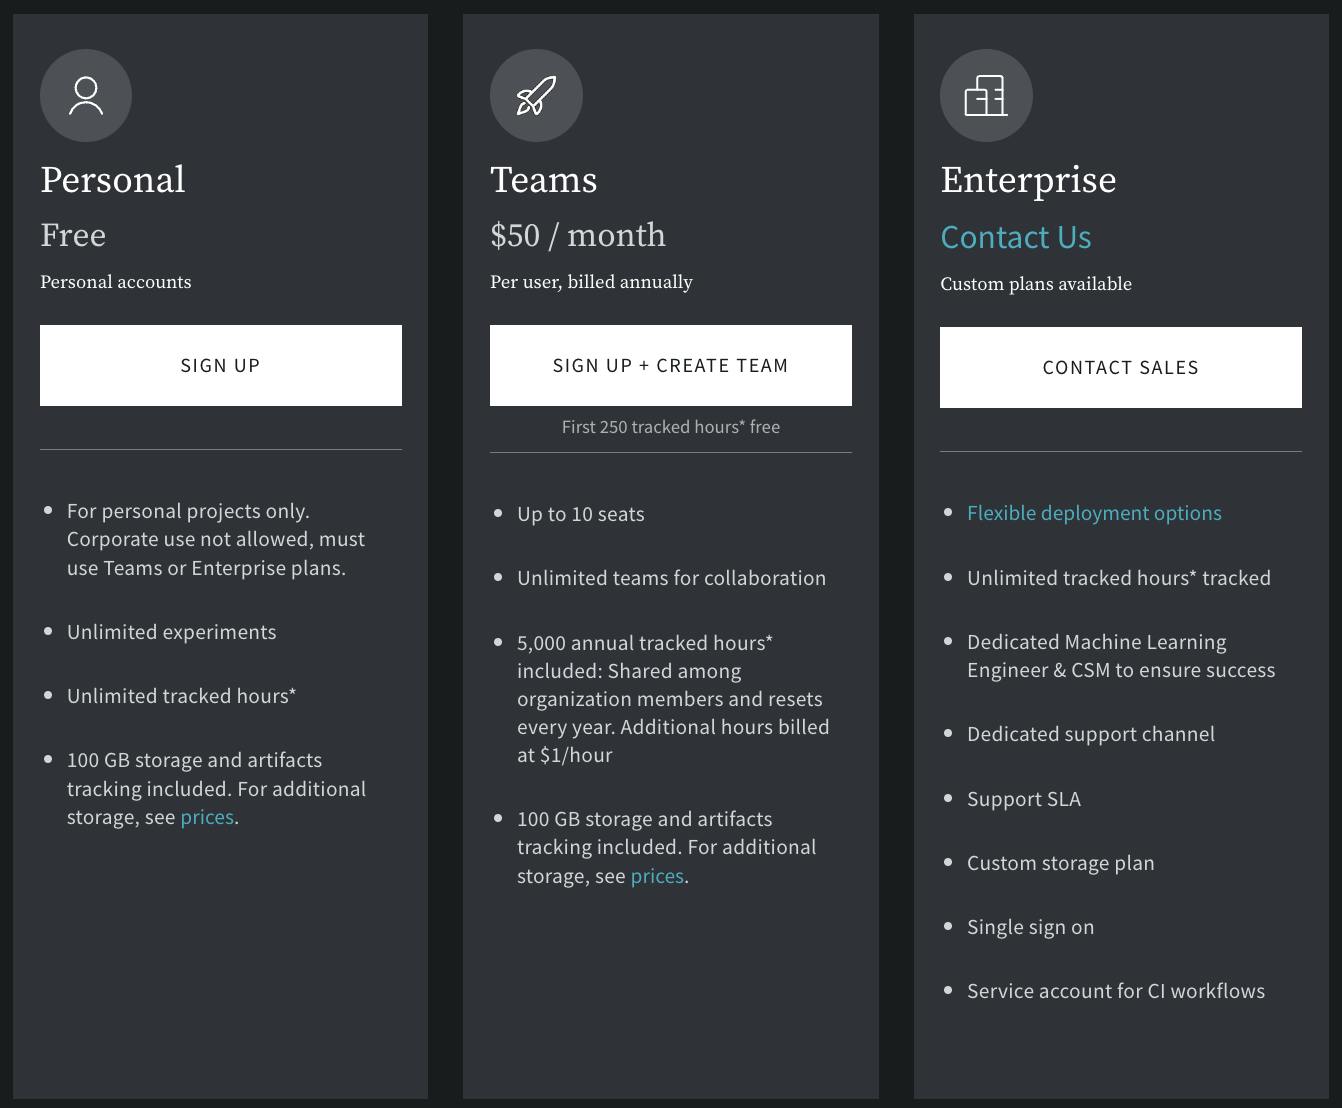
Task: Open the prices link in Teams plan
Action: click(657, 876)
